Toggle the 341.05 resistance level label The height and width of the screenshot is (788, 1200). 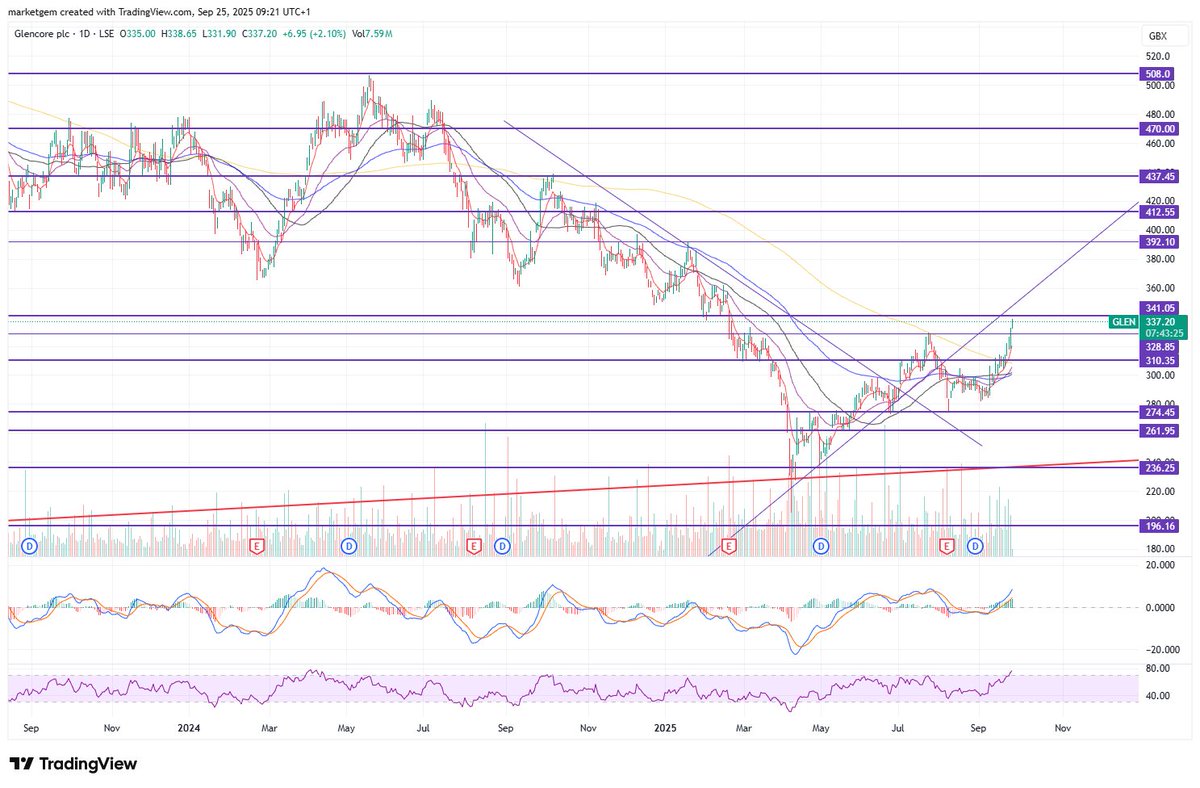pyautogui.click(x=1160, y=308)
